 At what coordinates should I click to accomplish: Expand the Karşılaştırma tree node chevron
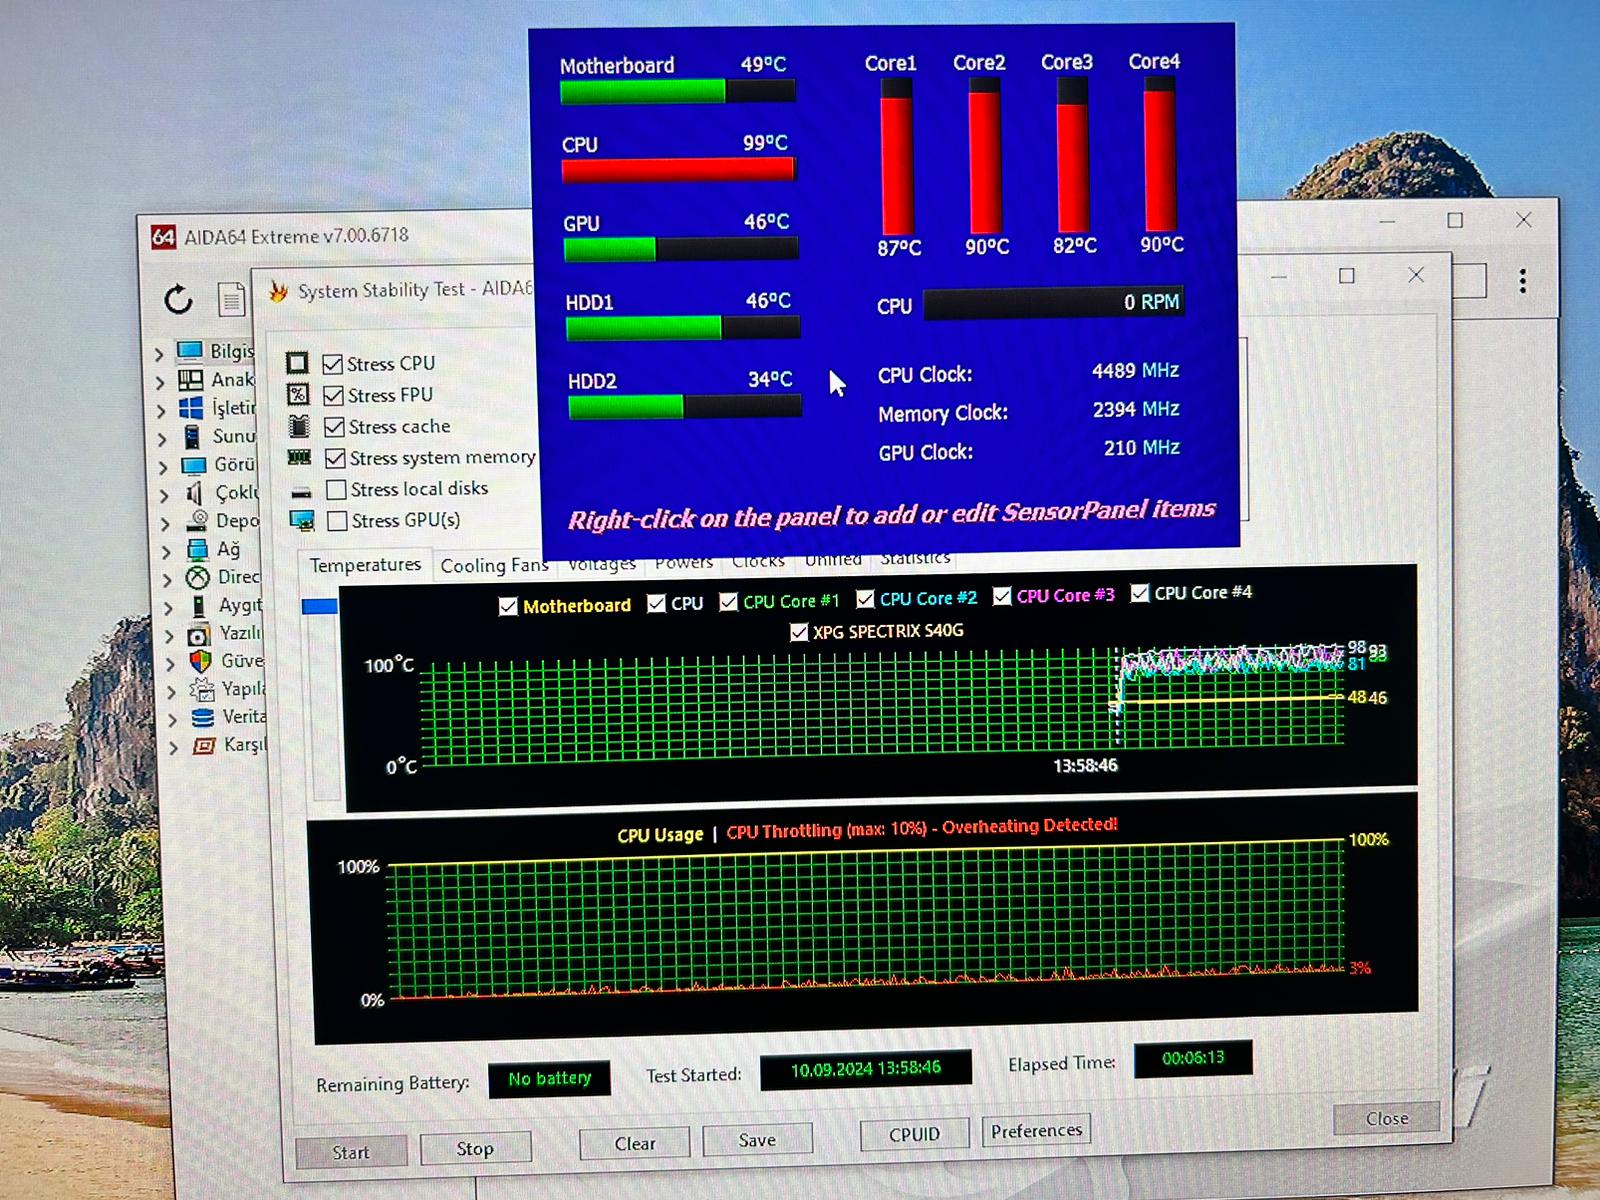(x=173, y=747)
